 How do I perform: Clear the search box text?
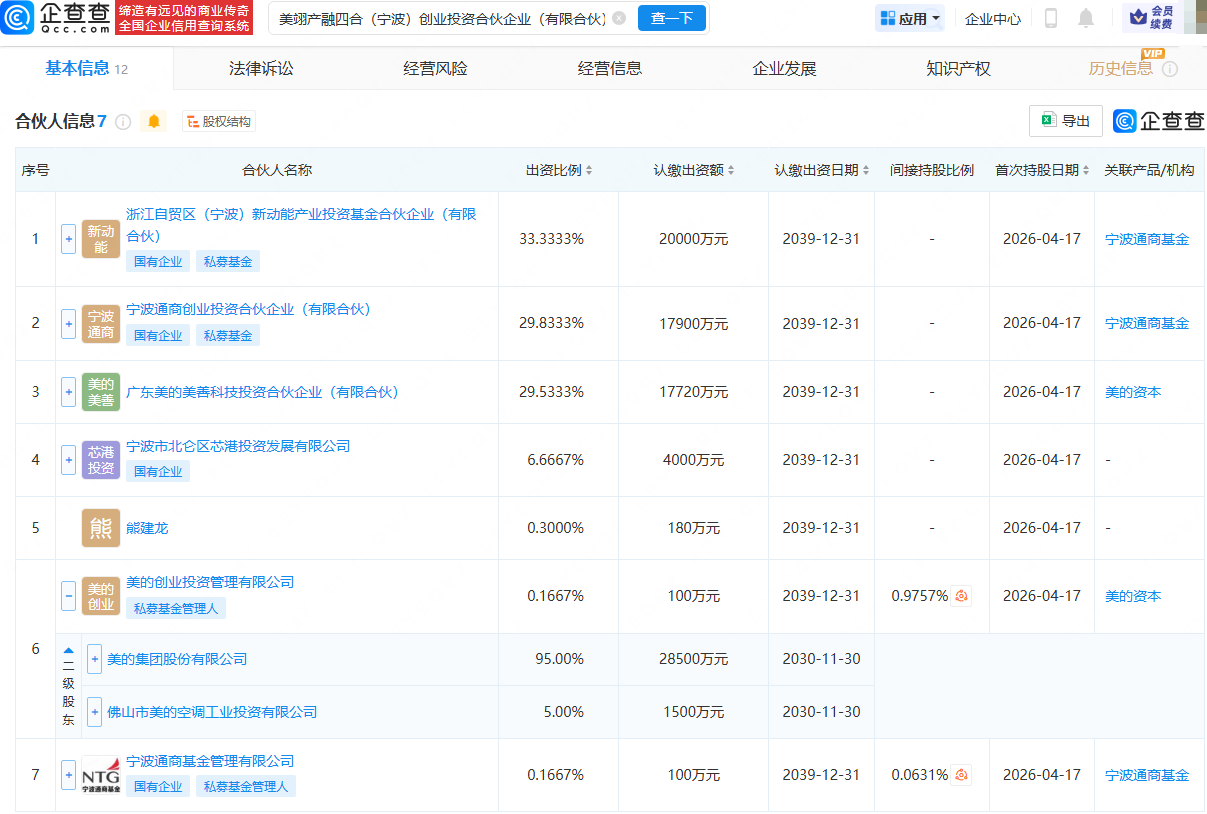pyautogui.click(x=619, y=18)
